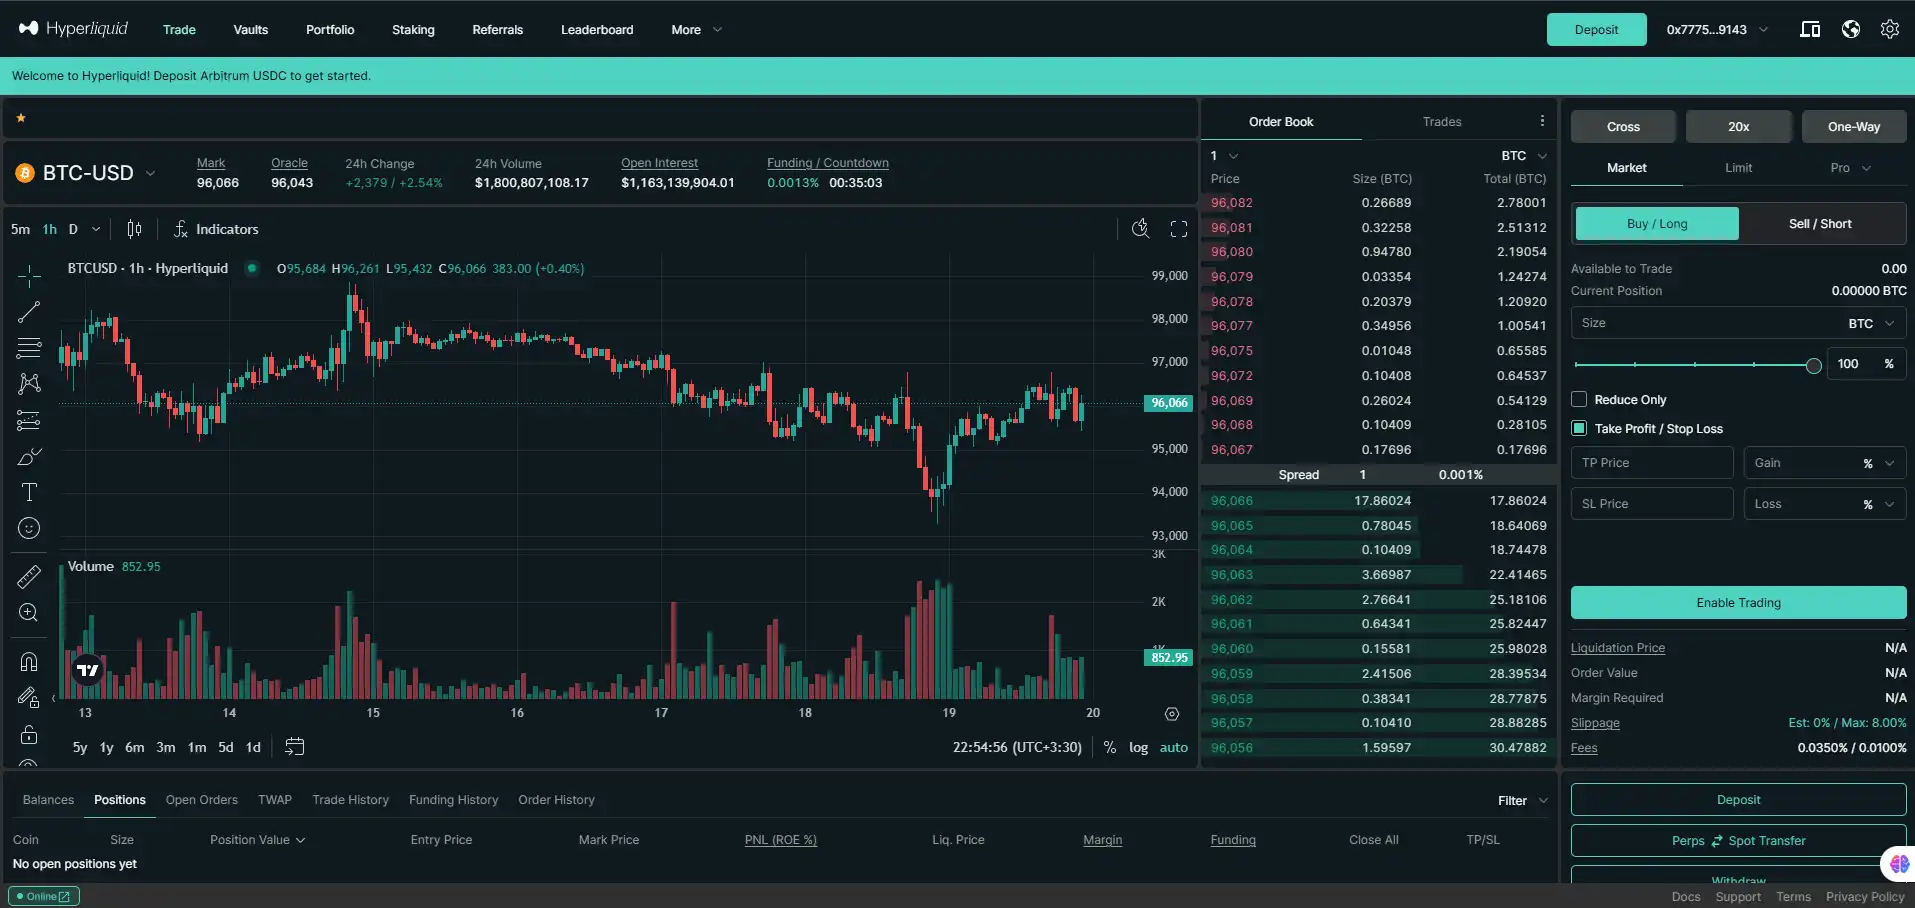Adjust the 20x leverage setting
The width and height of the screenshot is (1915, 908).
1738,127
